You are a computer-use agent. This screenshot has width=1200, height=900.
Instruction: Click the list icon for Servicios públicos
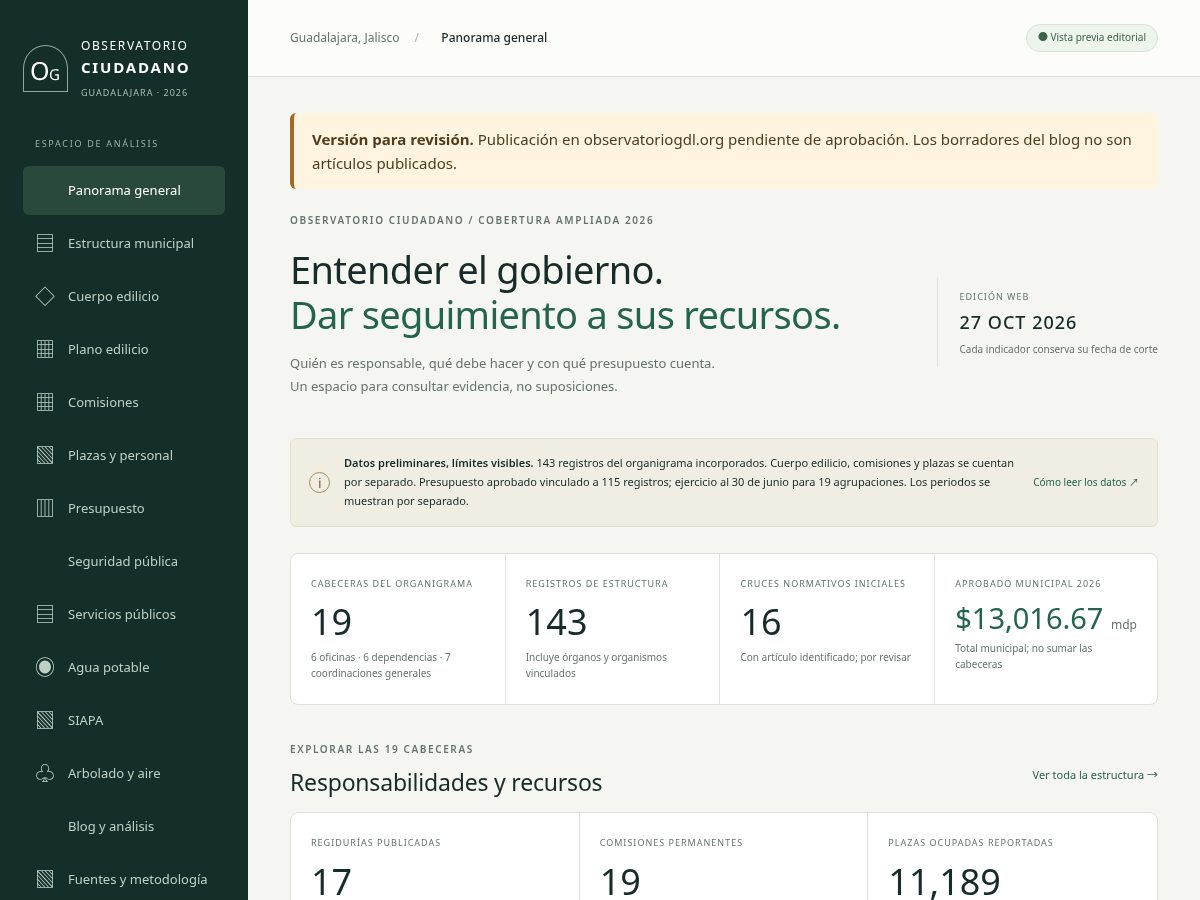click(x=45, y=614)
